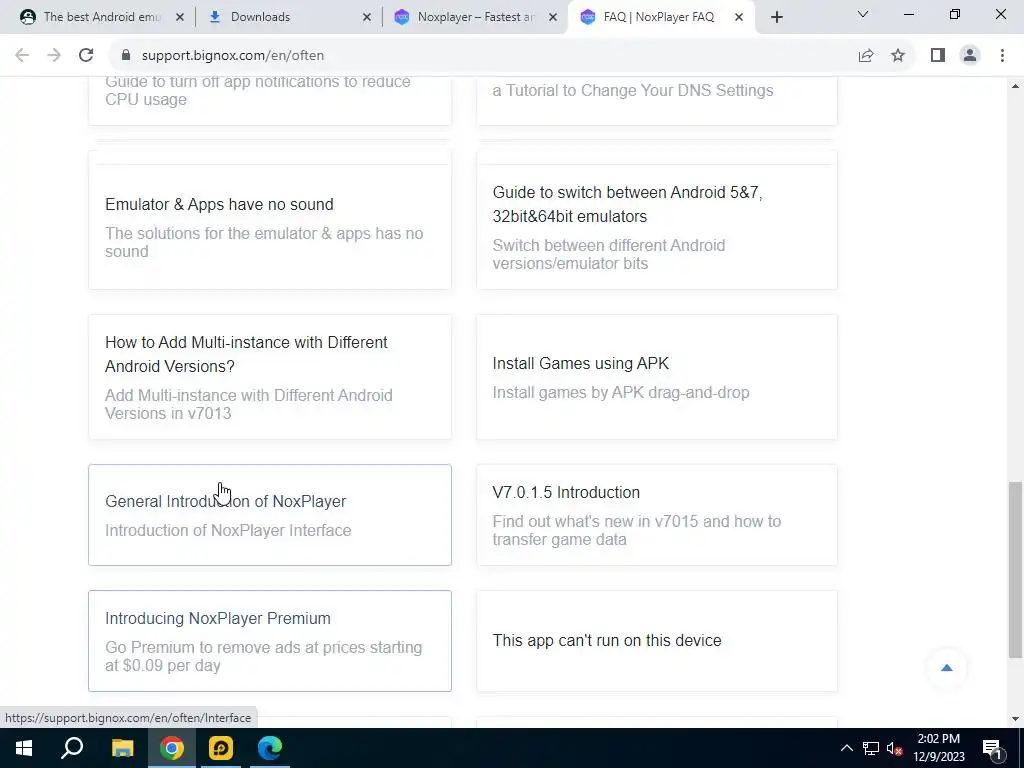Click 'Add Multi-instance with Different Android' description
The image size is (1024, 768).
pyautogui.click(x=249, y=404)
